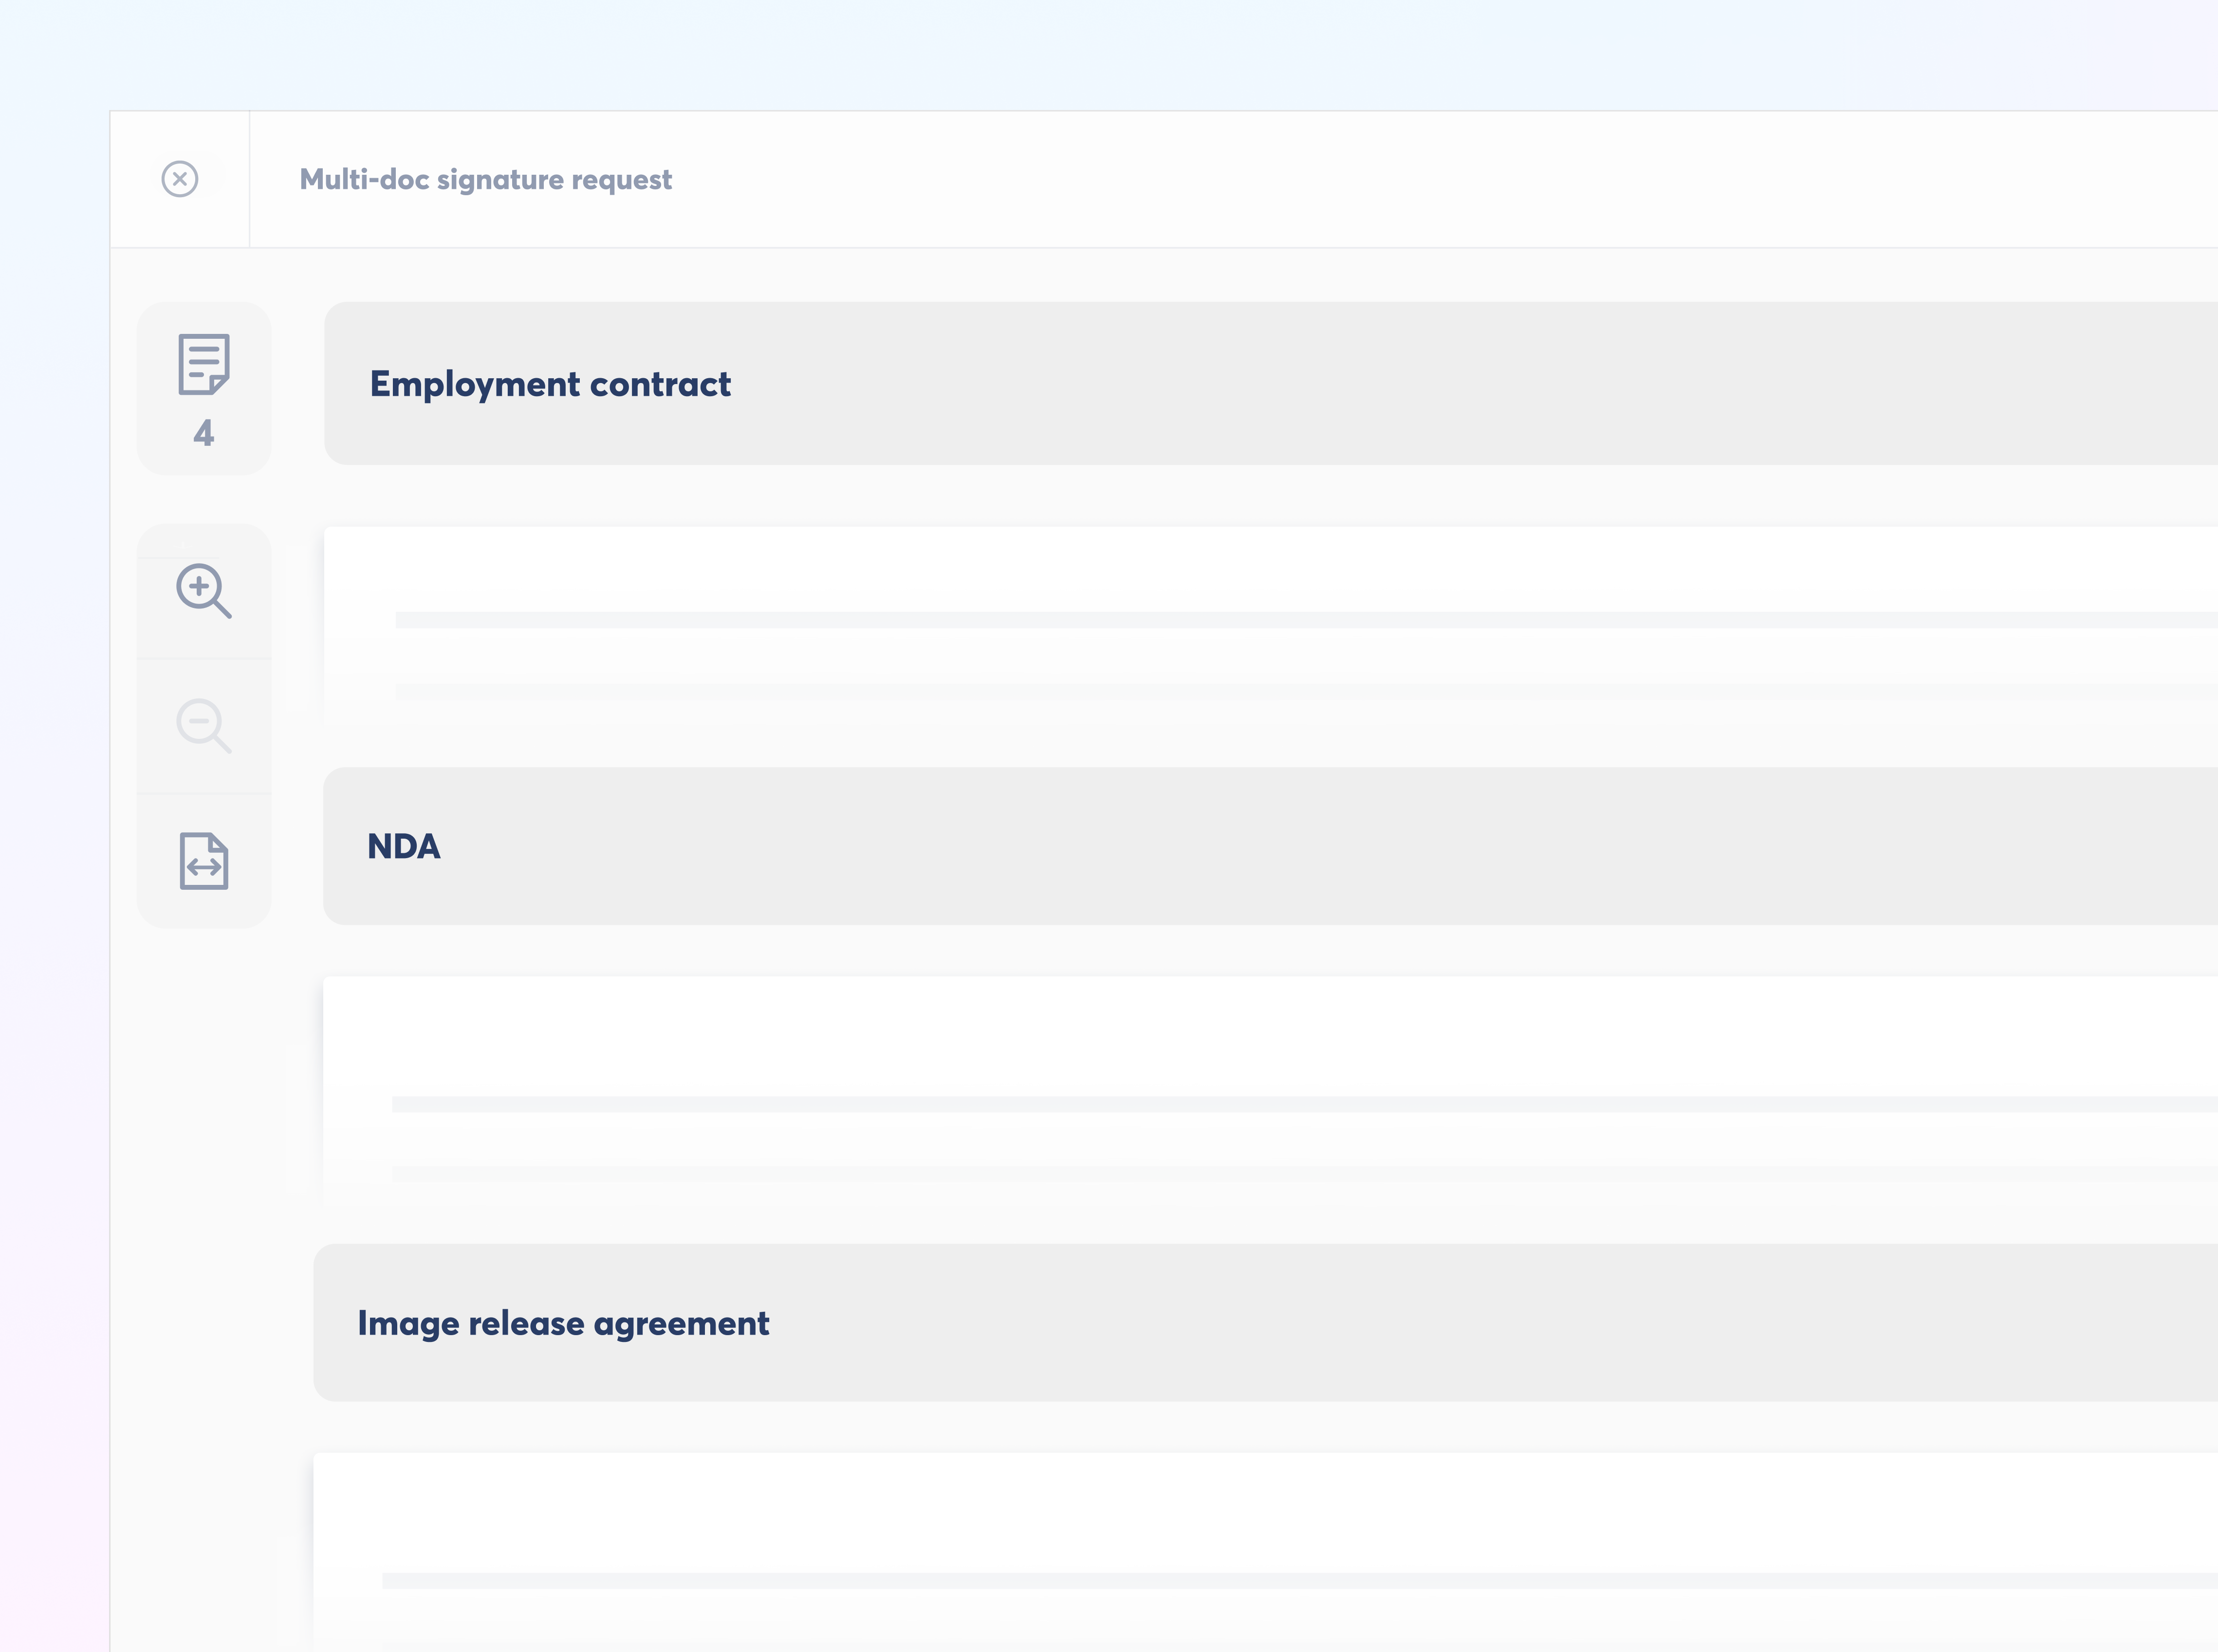Close the multi-doc signature request
The width and height of the screenshot is (2218, 1652).
(x=180, y=179)
